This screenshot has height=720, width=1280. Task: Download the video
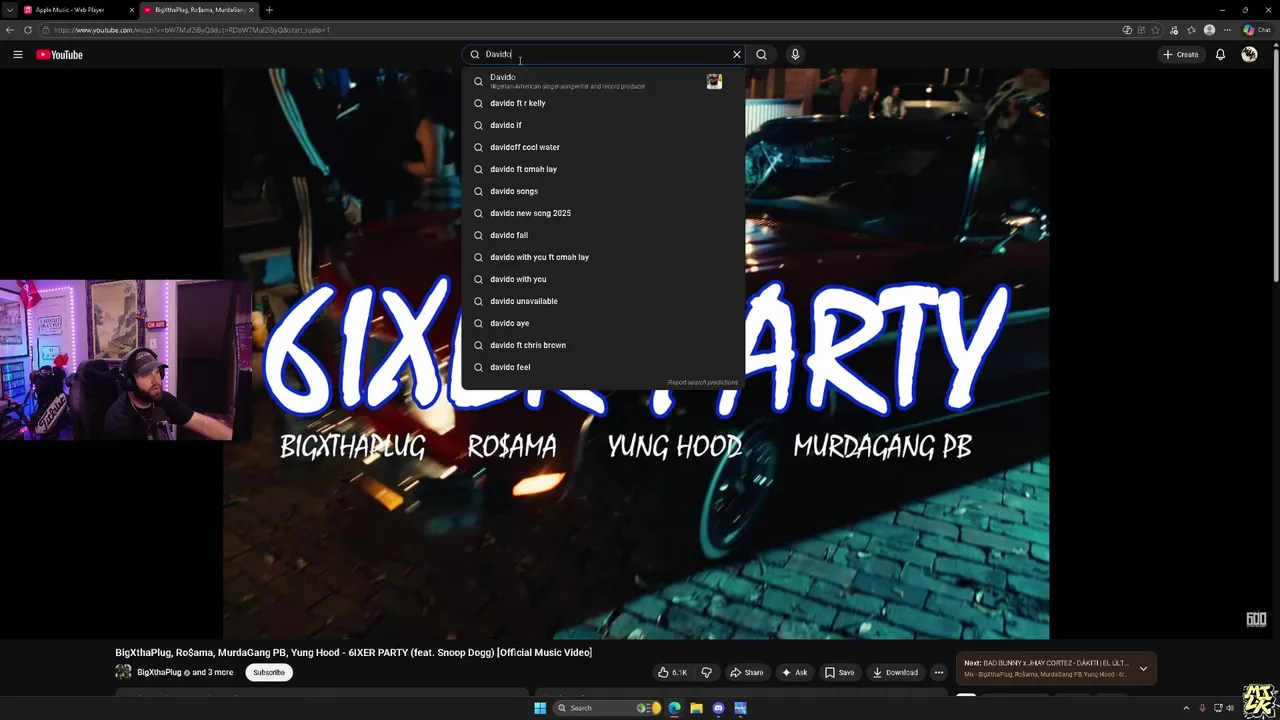[x=895, y=672]
